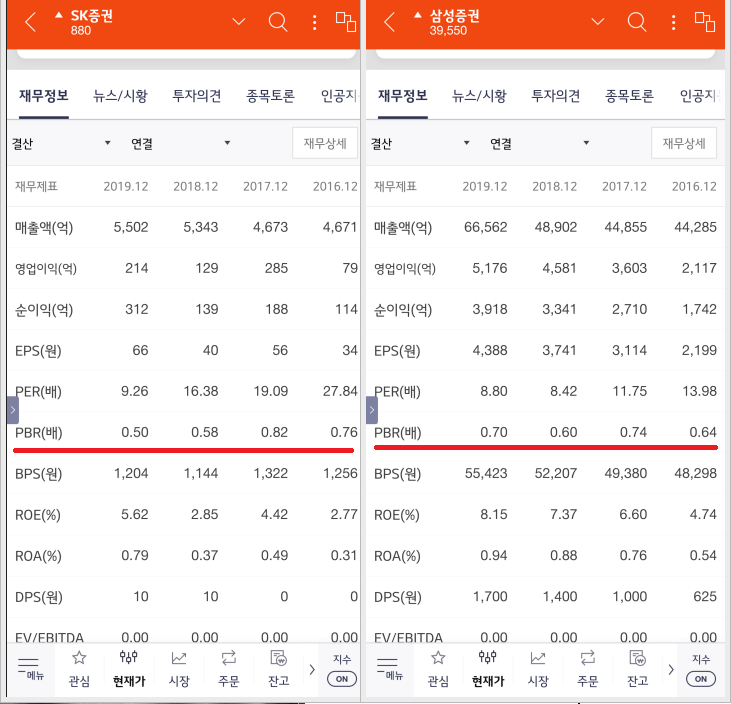Open 시장 in 삼성증권 bottom bar

pyautogui.click(x=538, y=669)
